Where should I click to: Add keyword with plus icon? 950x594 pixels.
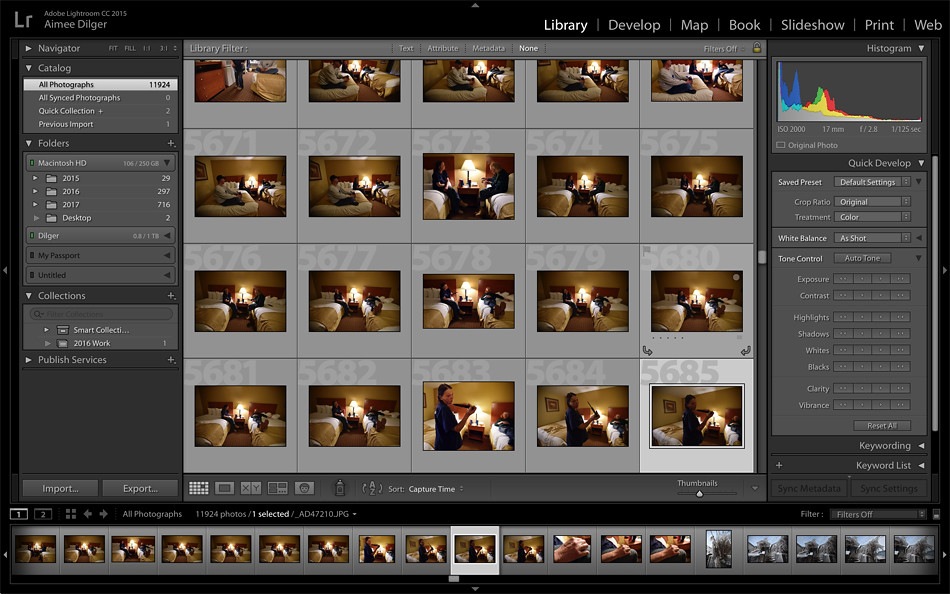[779, 466]
